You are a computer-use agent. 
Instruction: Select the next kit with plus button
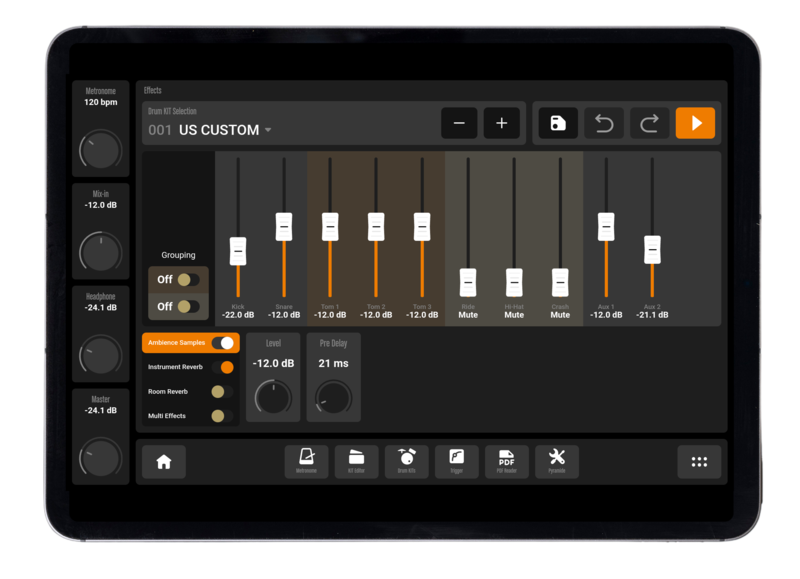[502, 123]
